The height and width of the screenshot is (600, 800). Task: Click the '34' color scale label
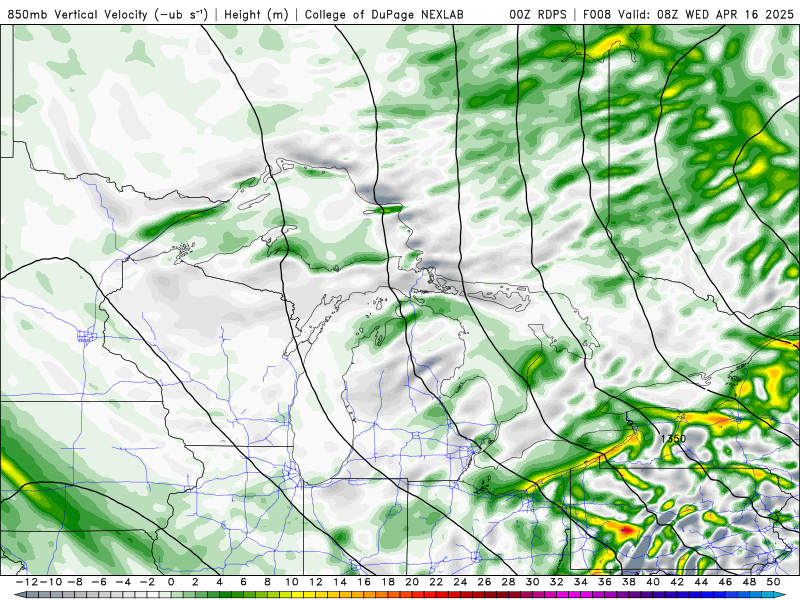tap(581, 582)
